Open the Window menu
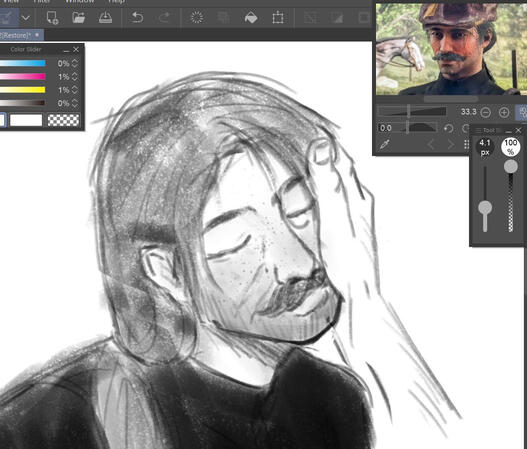The height and width of the screenshot is (449, 527). 79,1
